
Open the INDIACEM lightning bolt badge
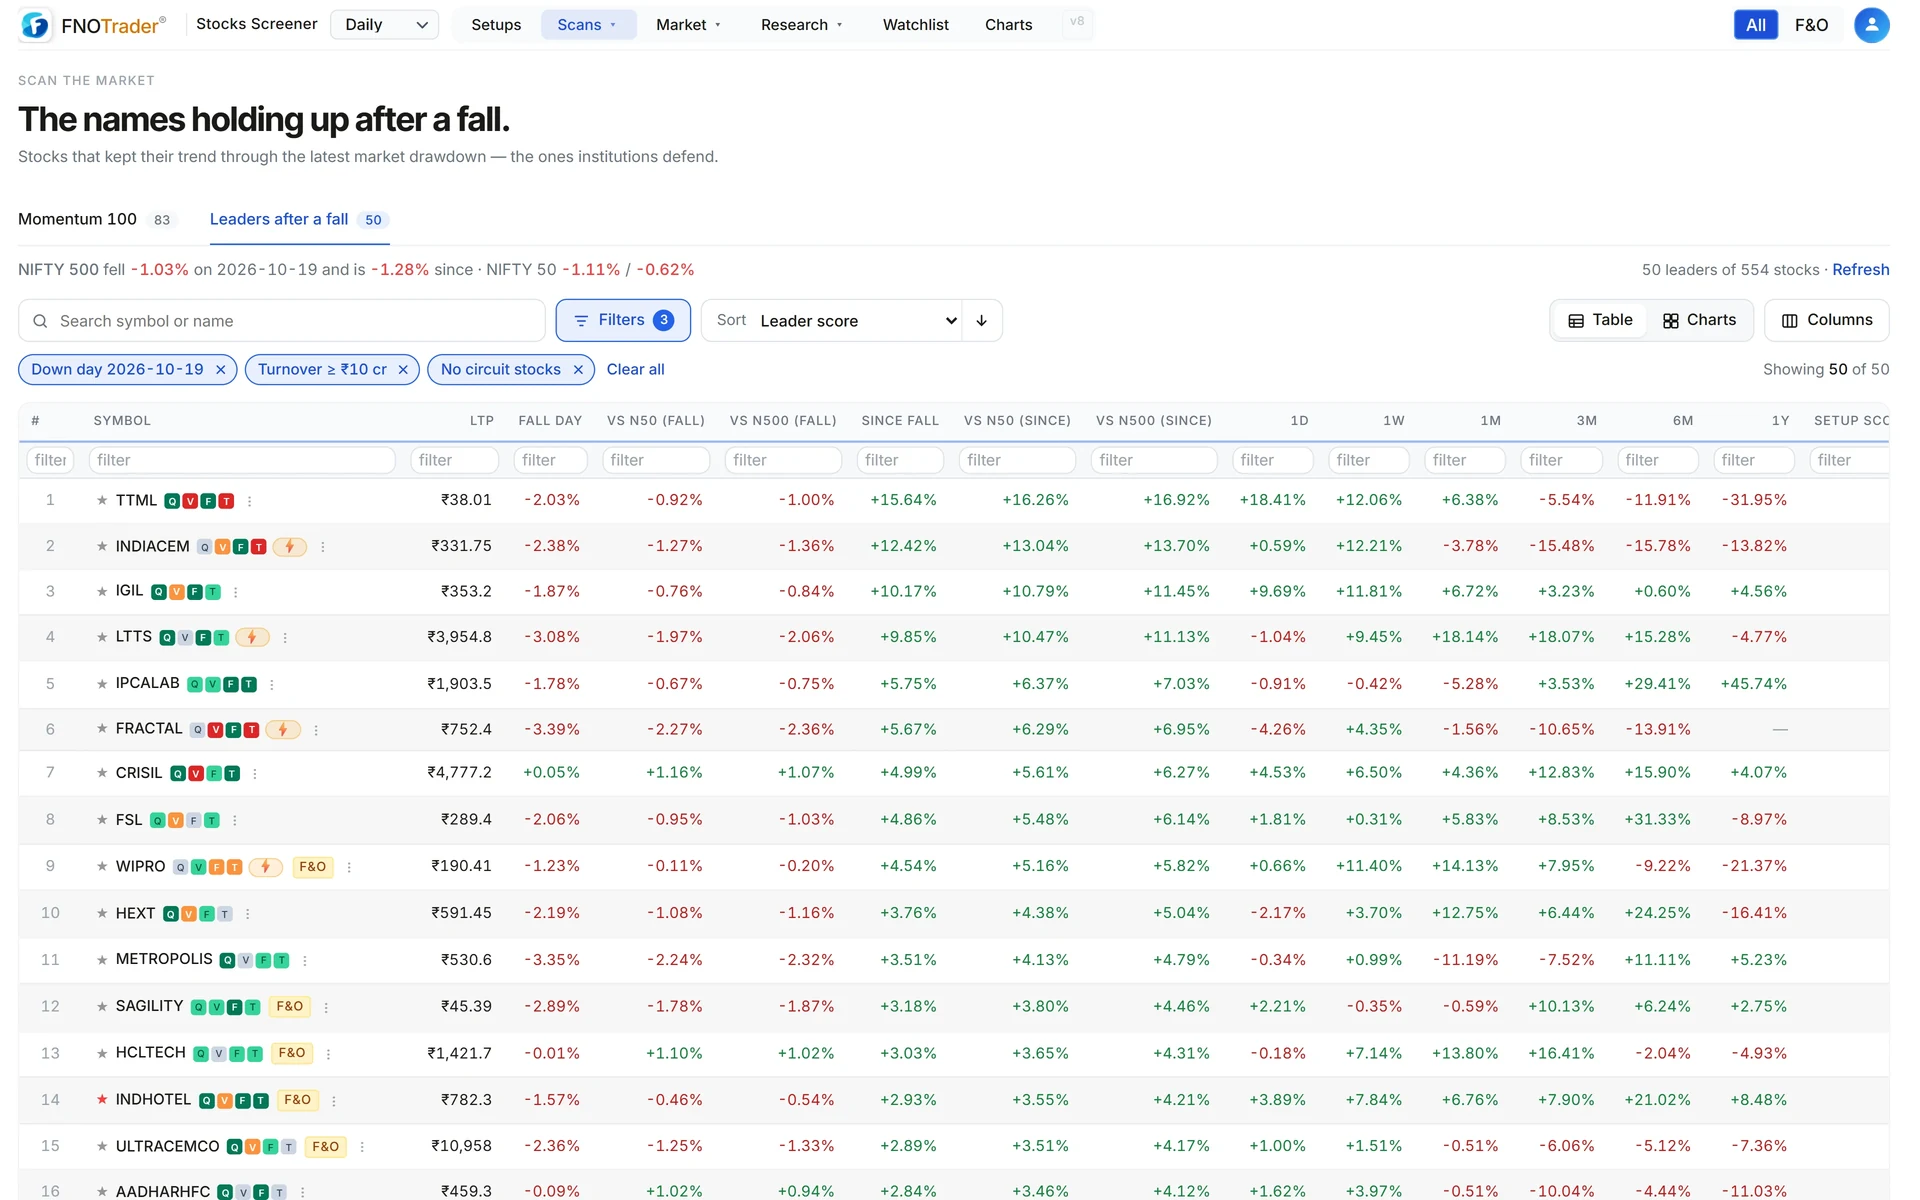(290, 546)
